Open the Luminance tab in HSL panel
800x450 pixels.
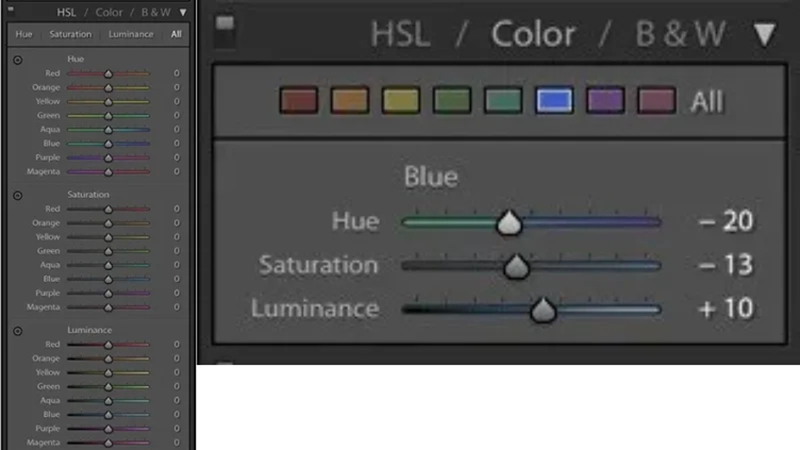click(x=131, y=34)
